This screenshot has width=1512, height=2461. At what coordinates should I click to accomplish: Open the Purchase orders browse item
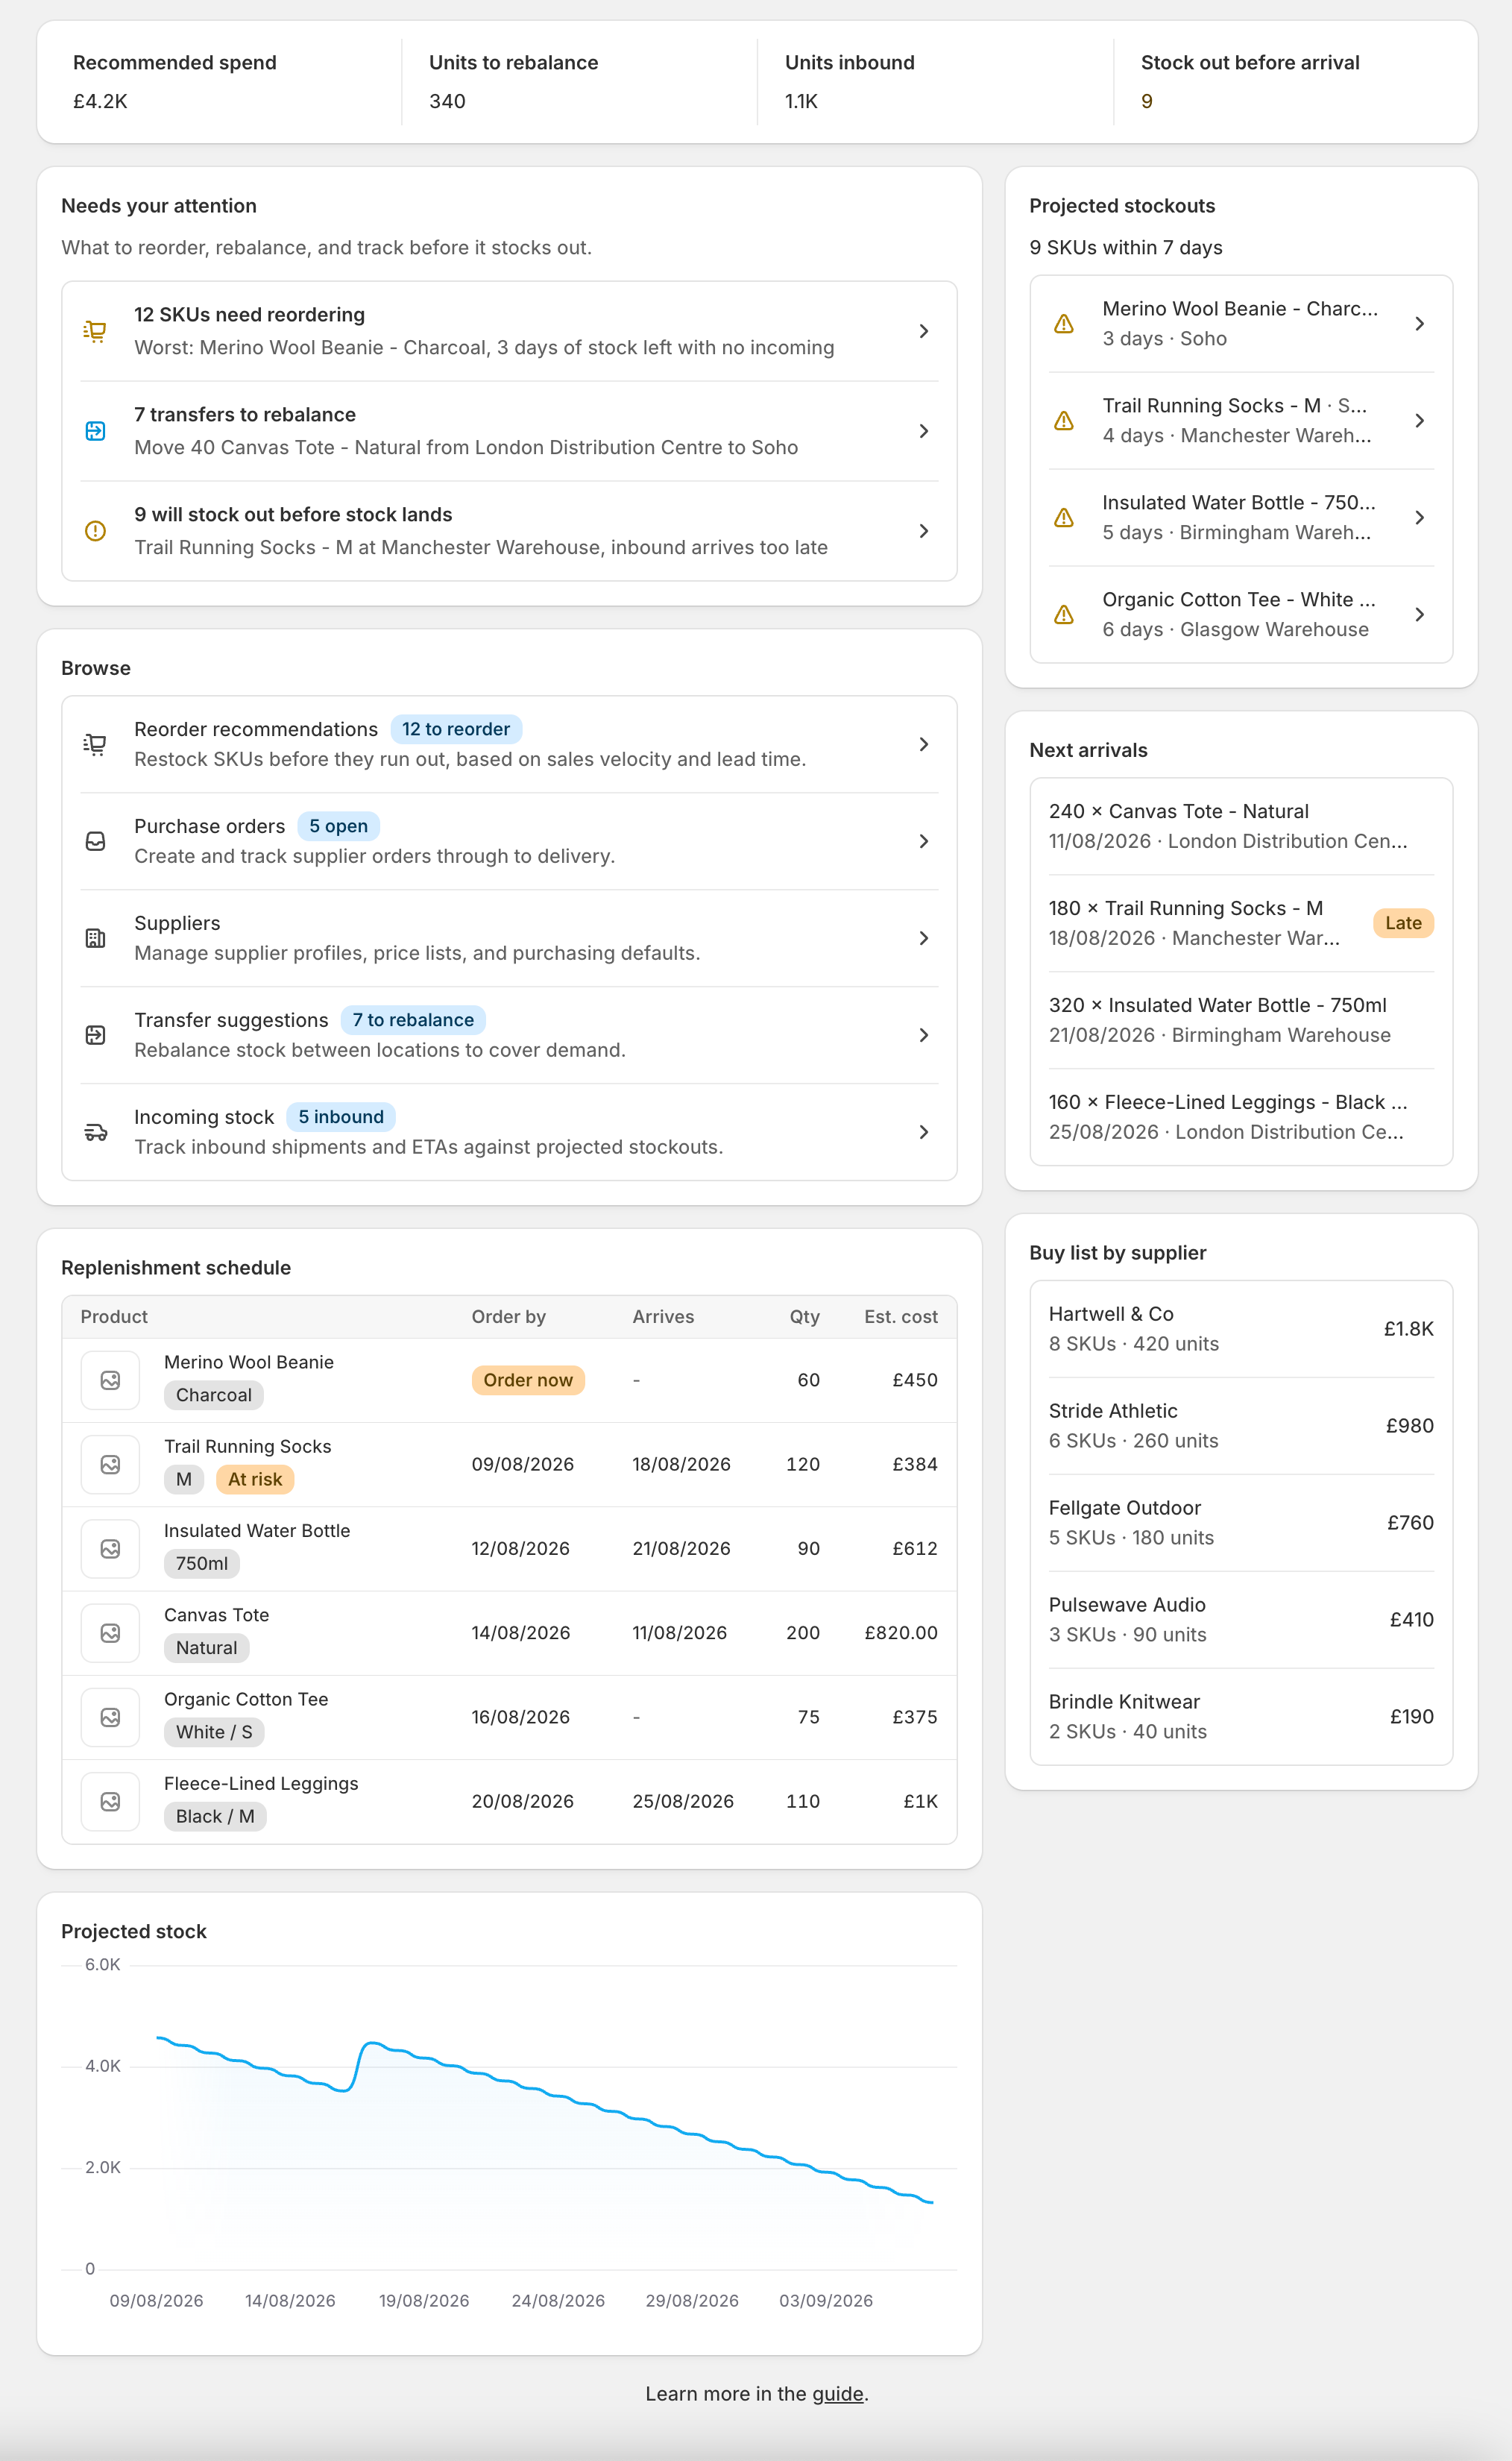(509, 841)
